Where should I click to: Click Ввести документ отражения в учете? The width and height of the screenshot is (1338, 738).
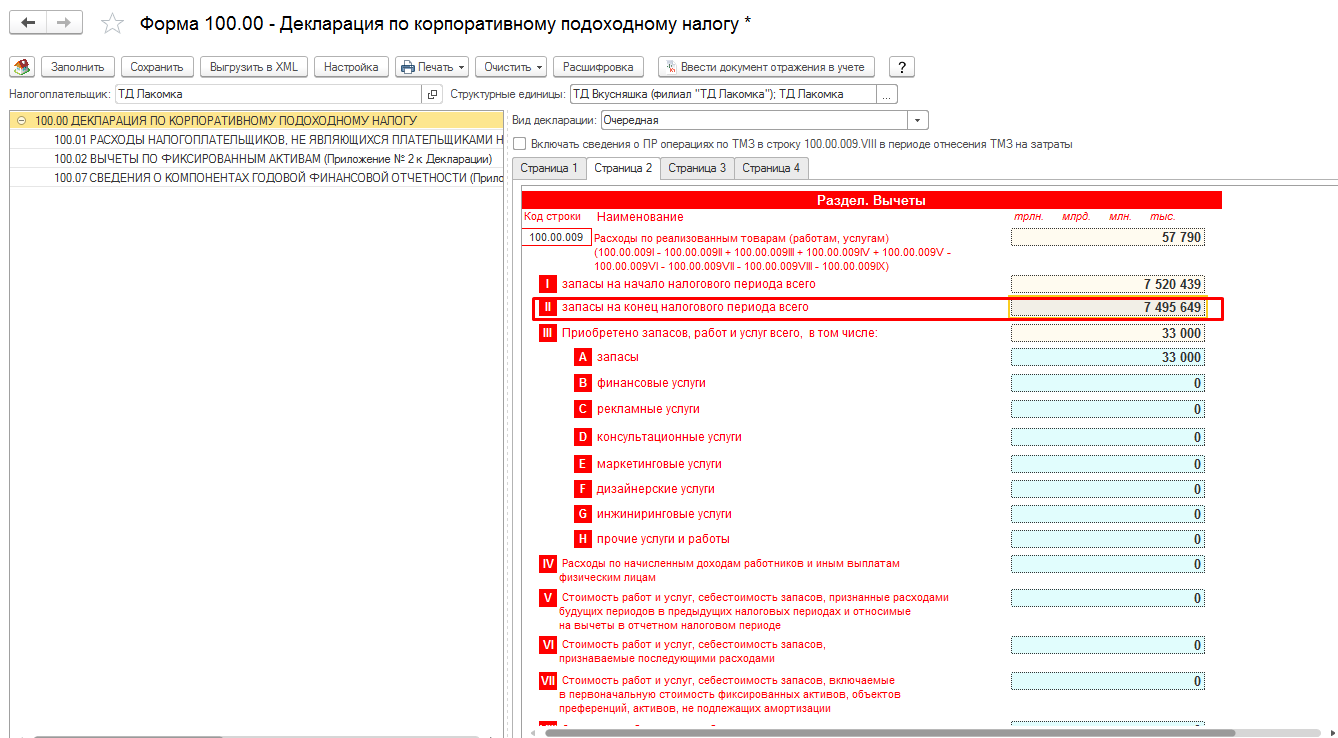pyautogui.click(x=766, y=67)
